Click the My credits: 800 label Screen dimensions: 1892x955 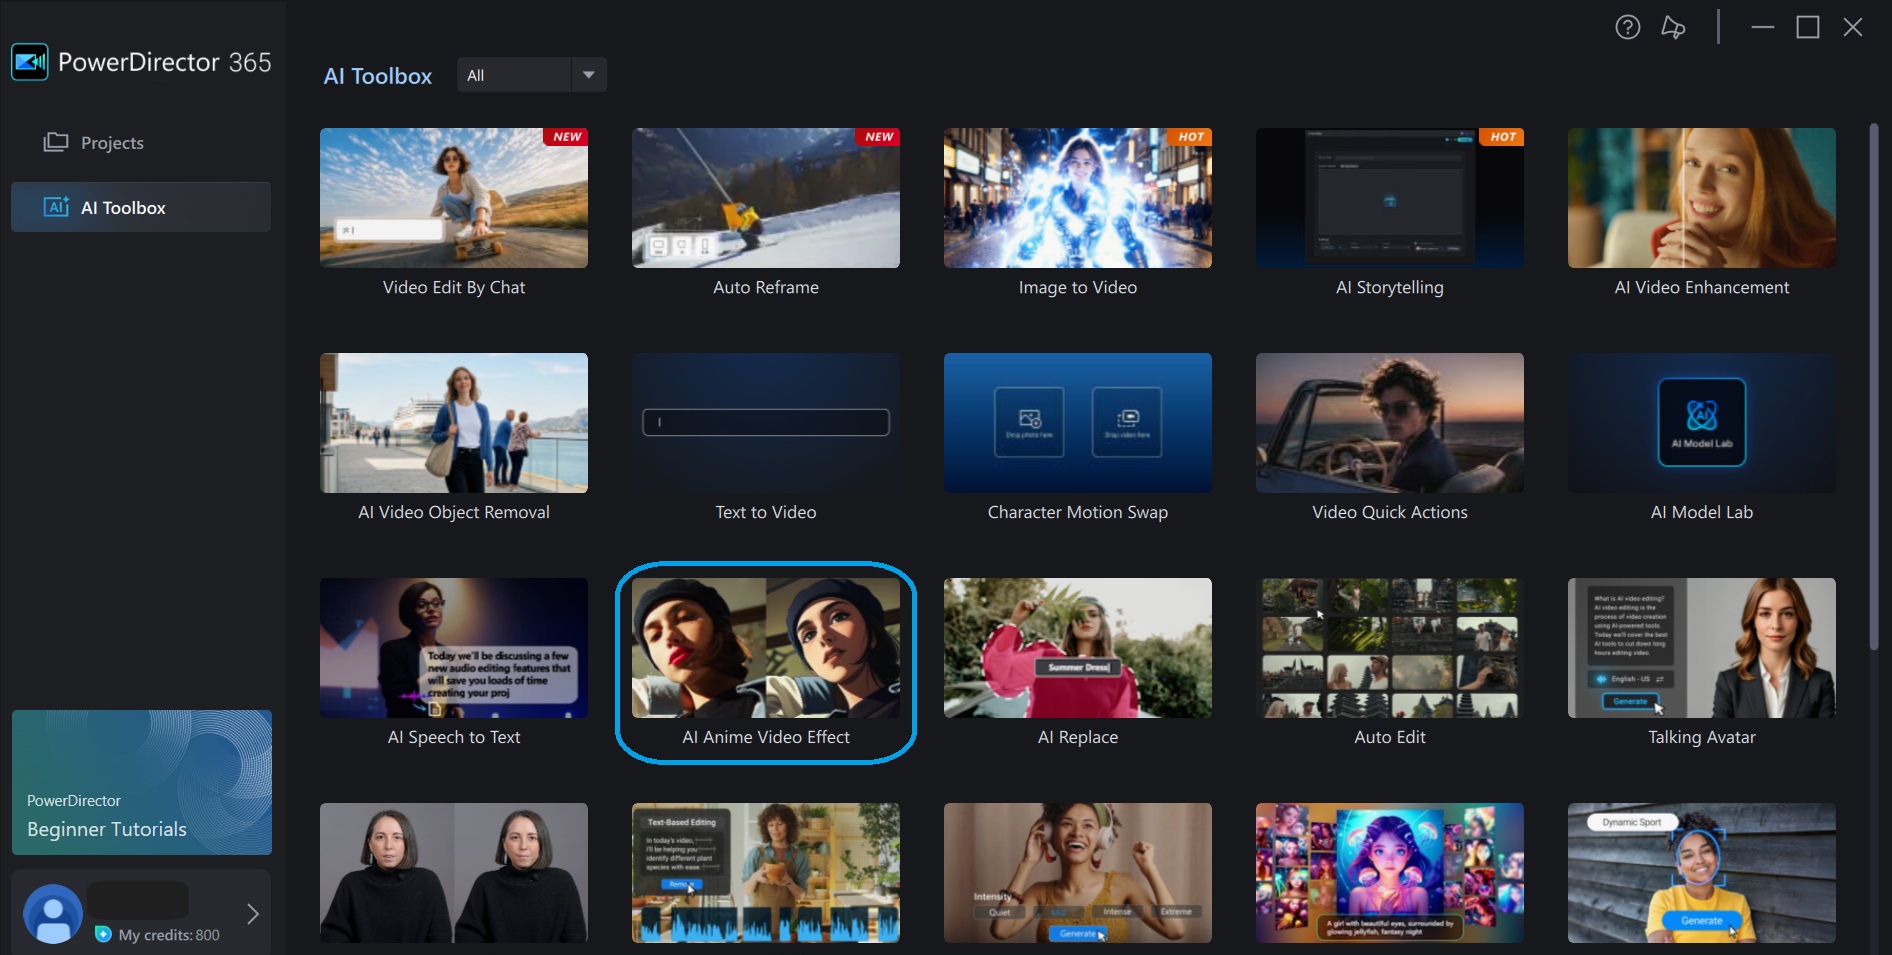pos(169,935)
